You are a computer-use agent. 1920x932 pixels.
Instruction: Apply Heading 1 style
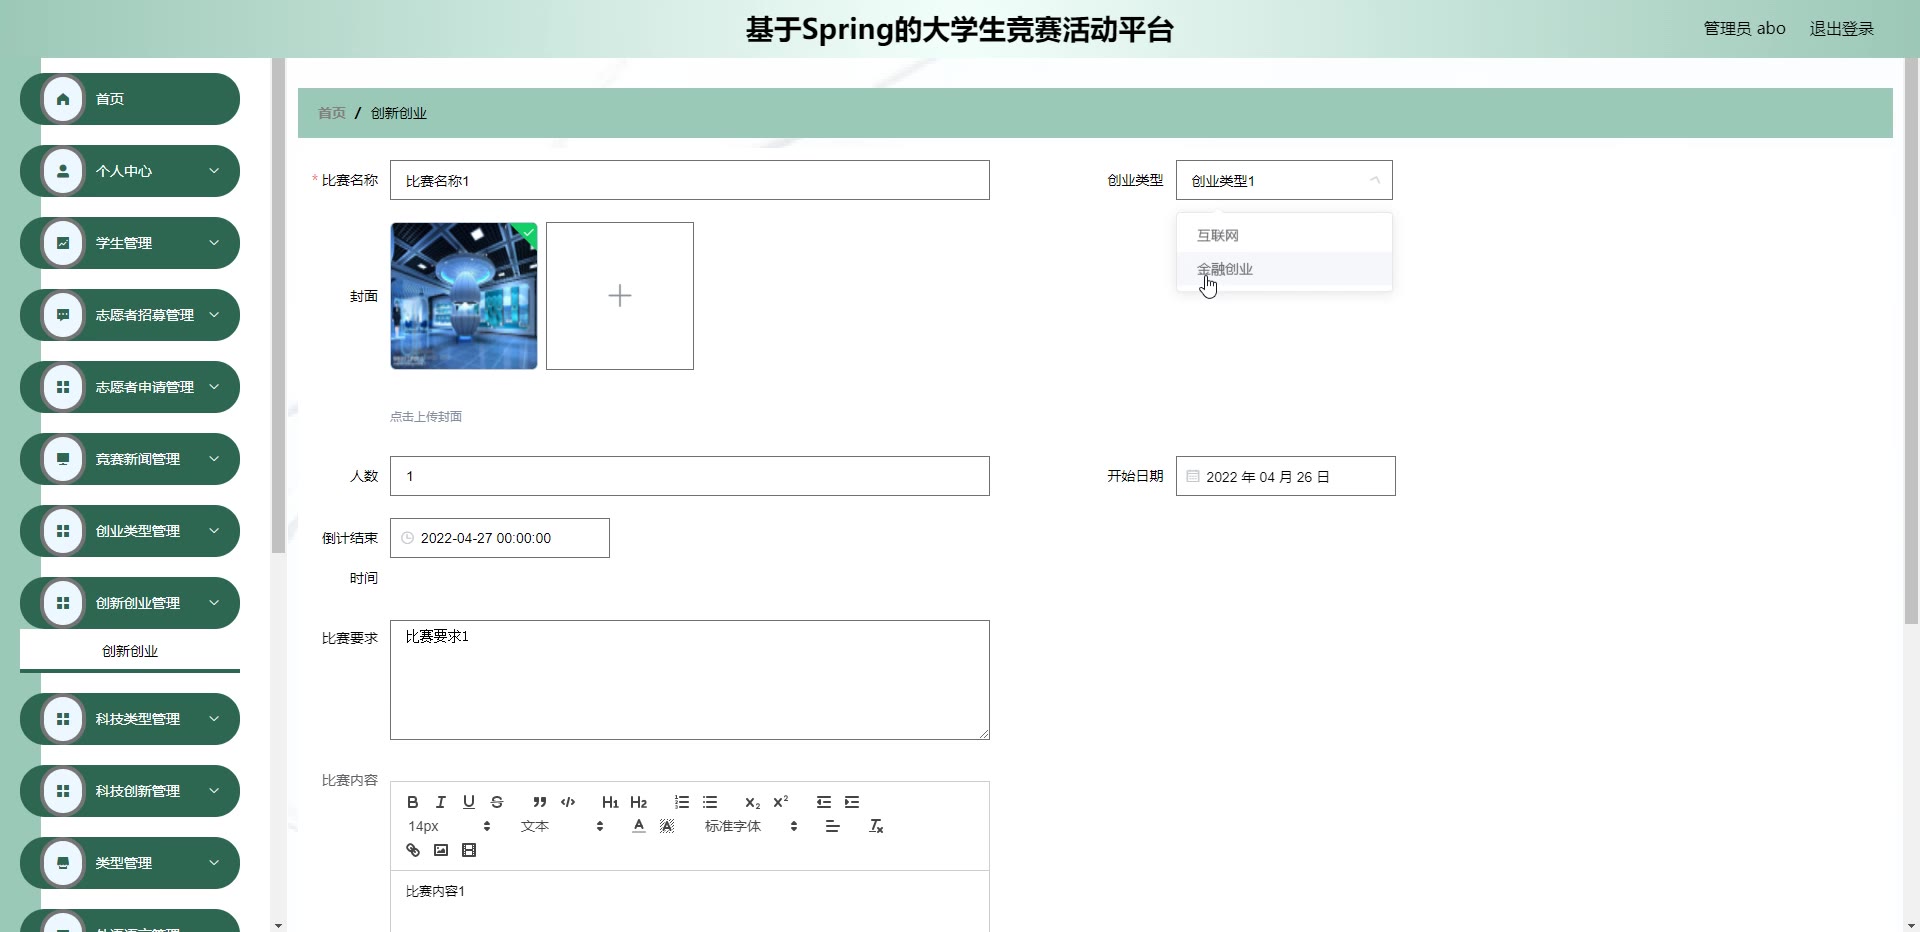(610, 802)
